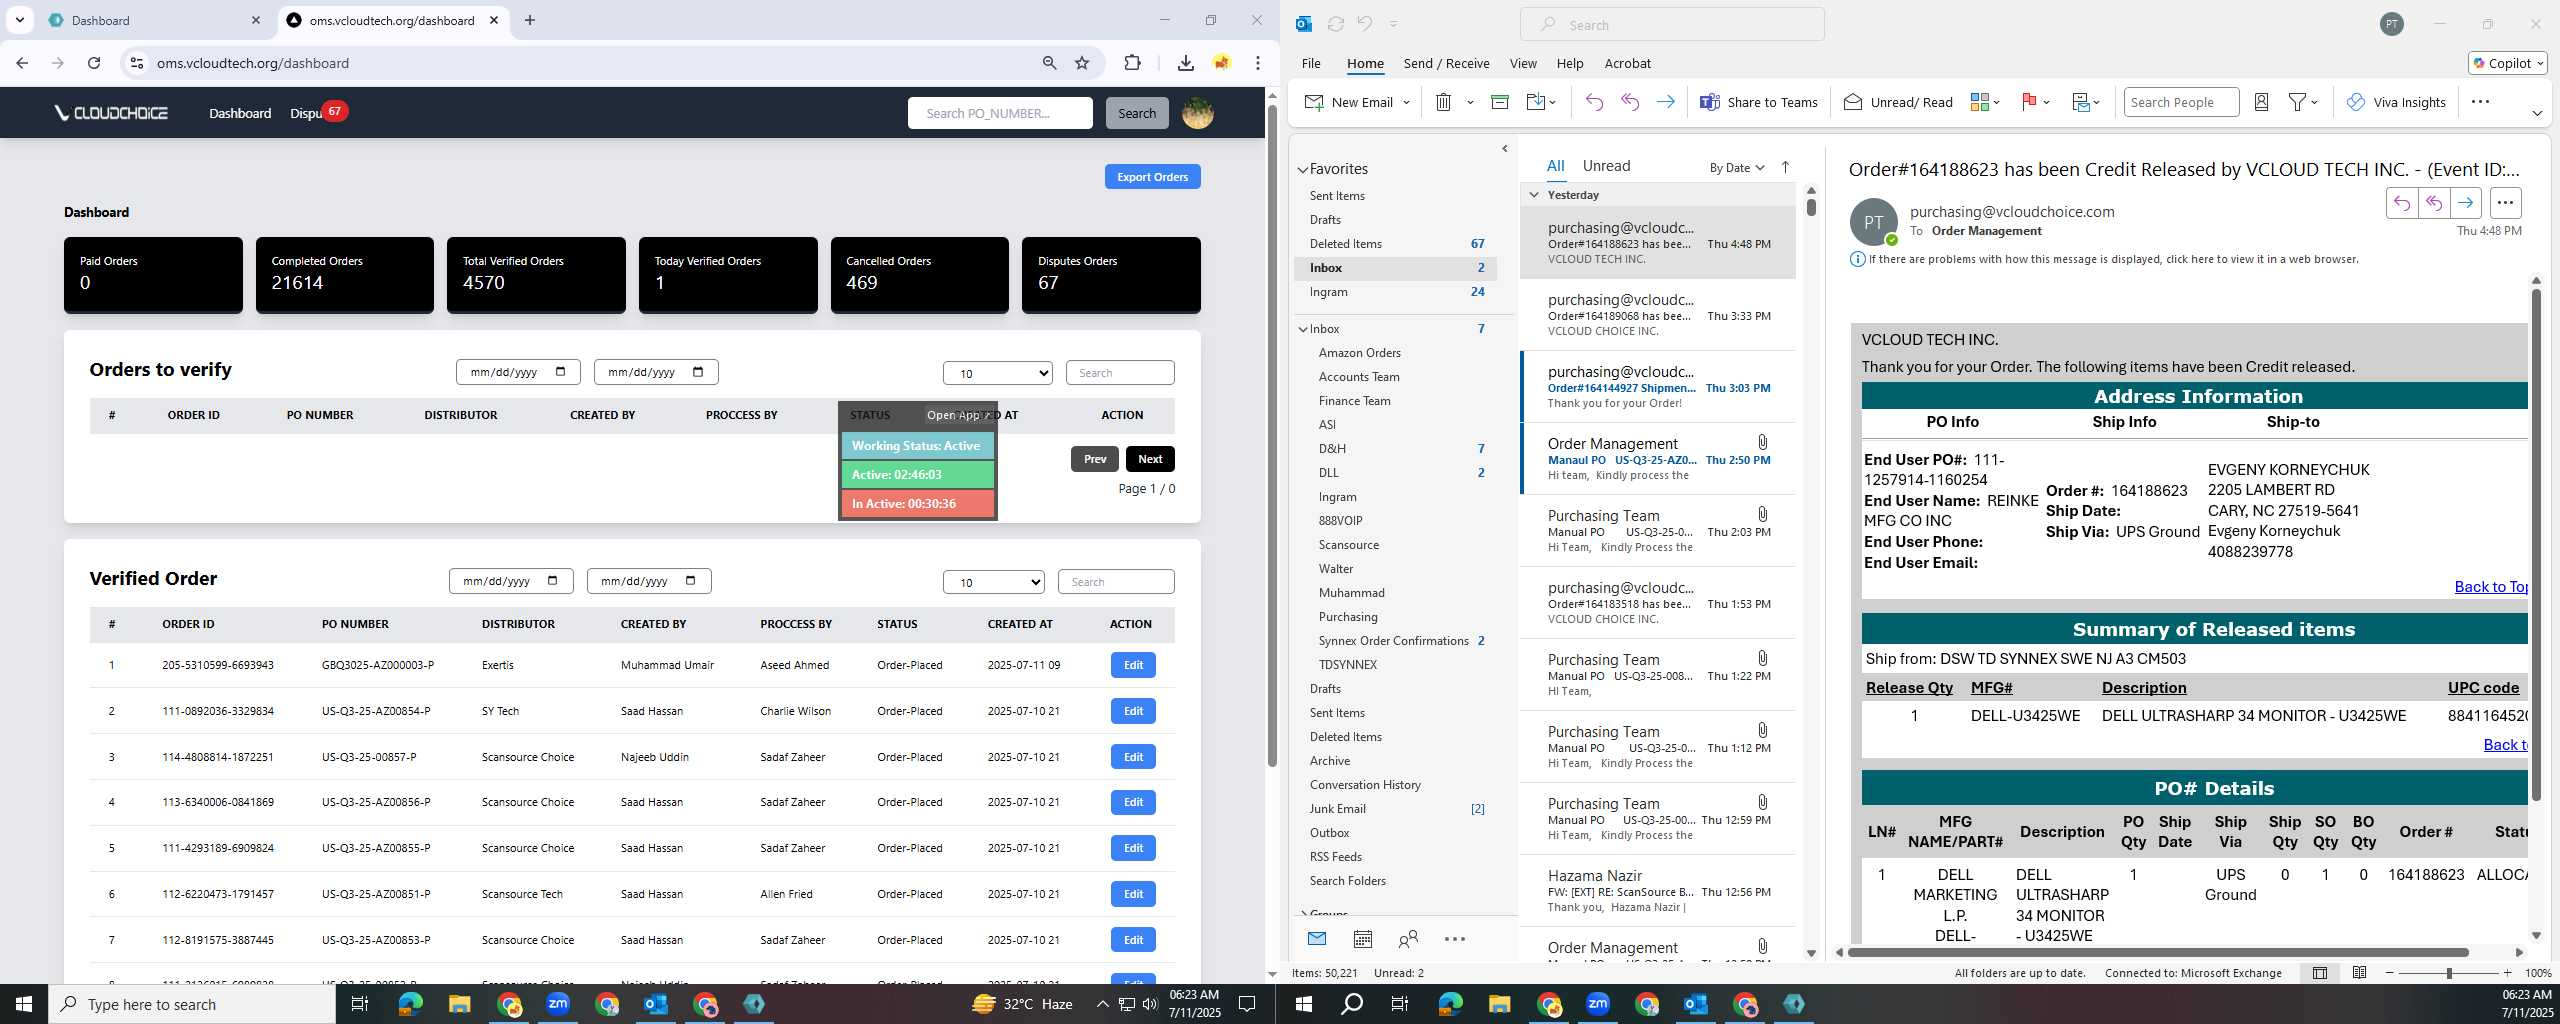
Task: Click the Search button beside PO_NUMBER field
Action: point(1136,113)
